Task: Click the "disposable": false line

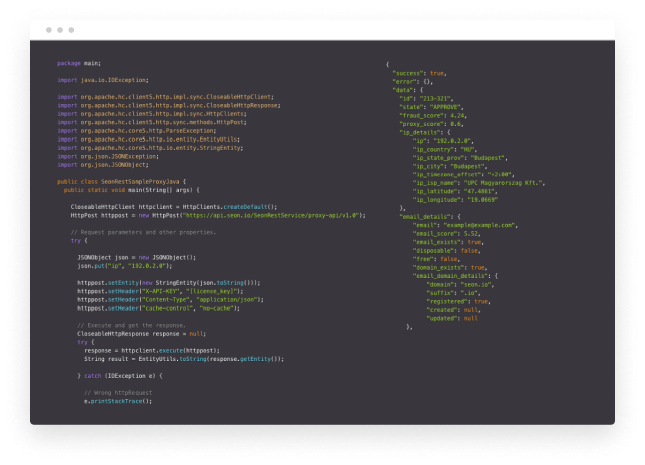Action: tap(446, 251)
